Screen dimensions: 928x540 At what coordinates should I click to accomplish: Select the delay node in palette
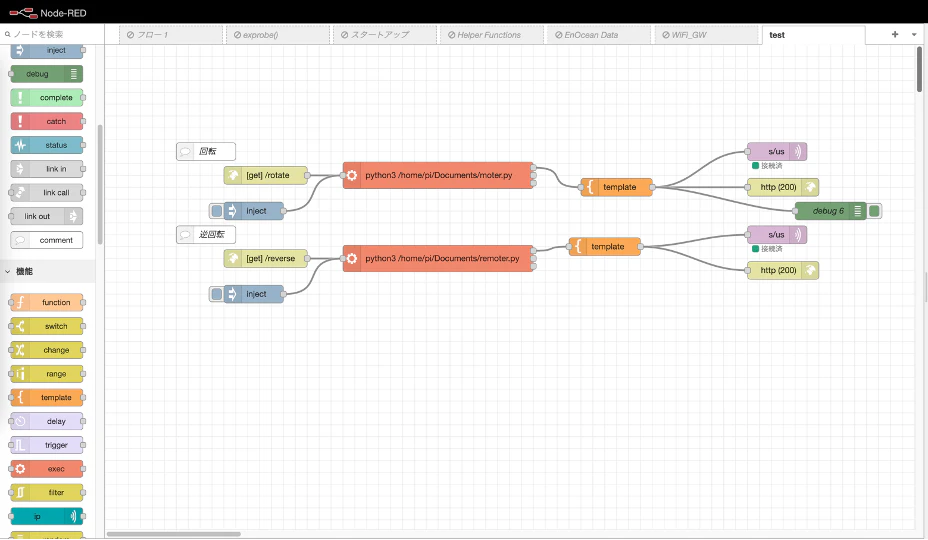point(47,421)
